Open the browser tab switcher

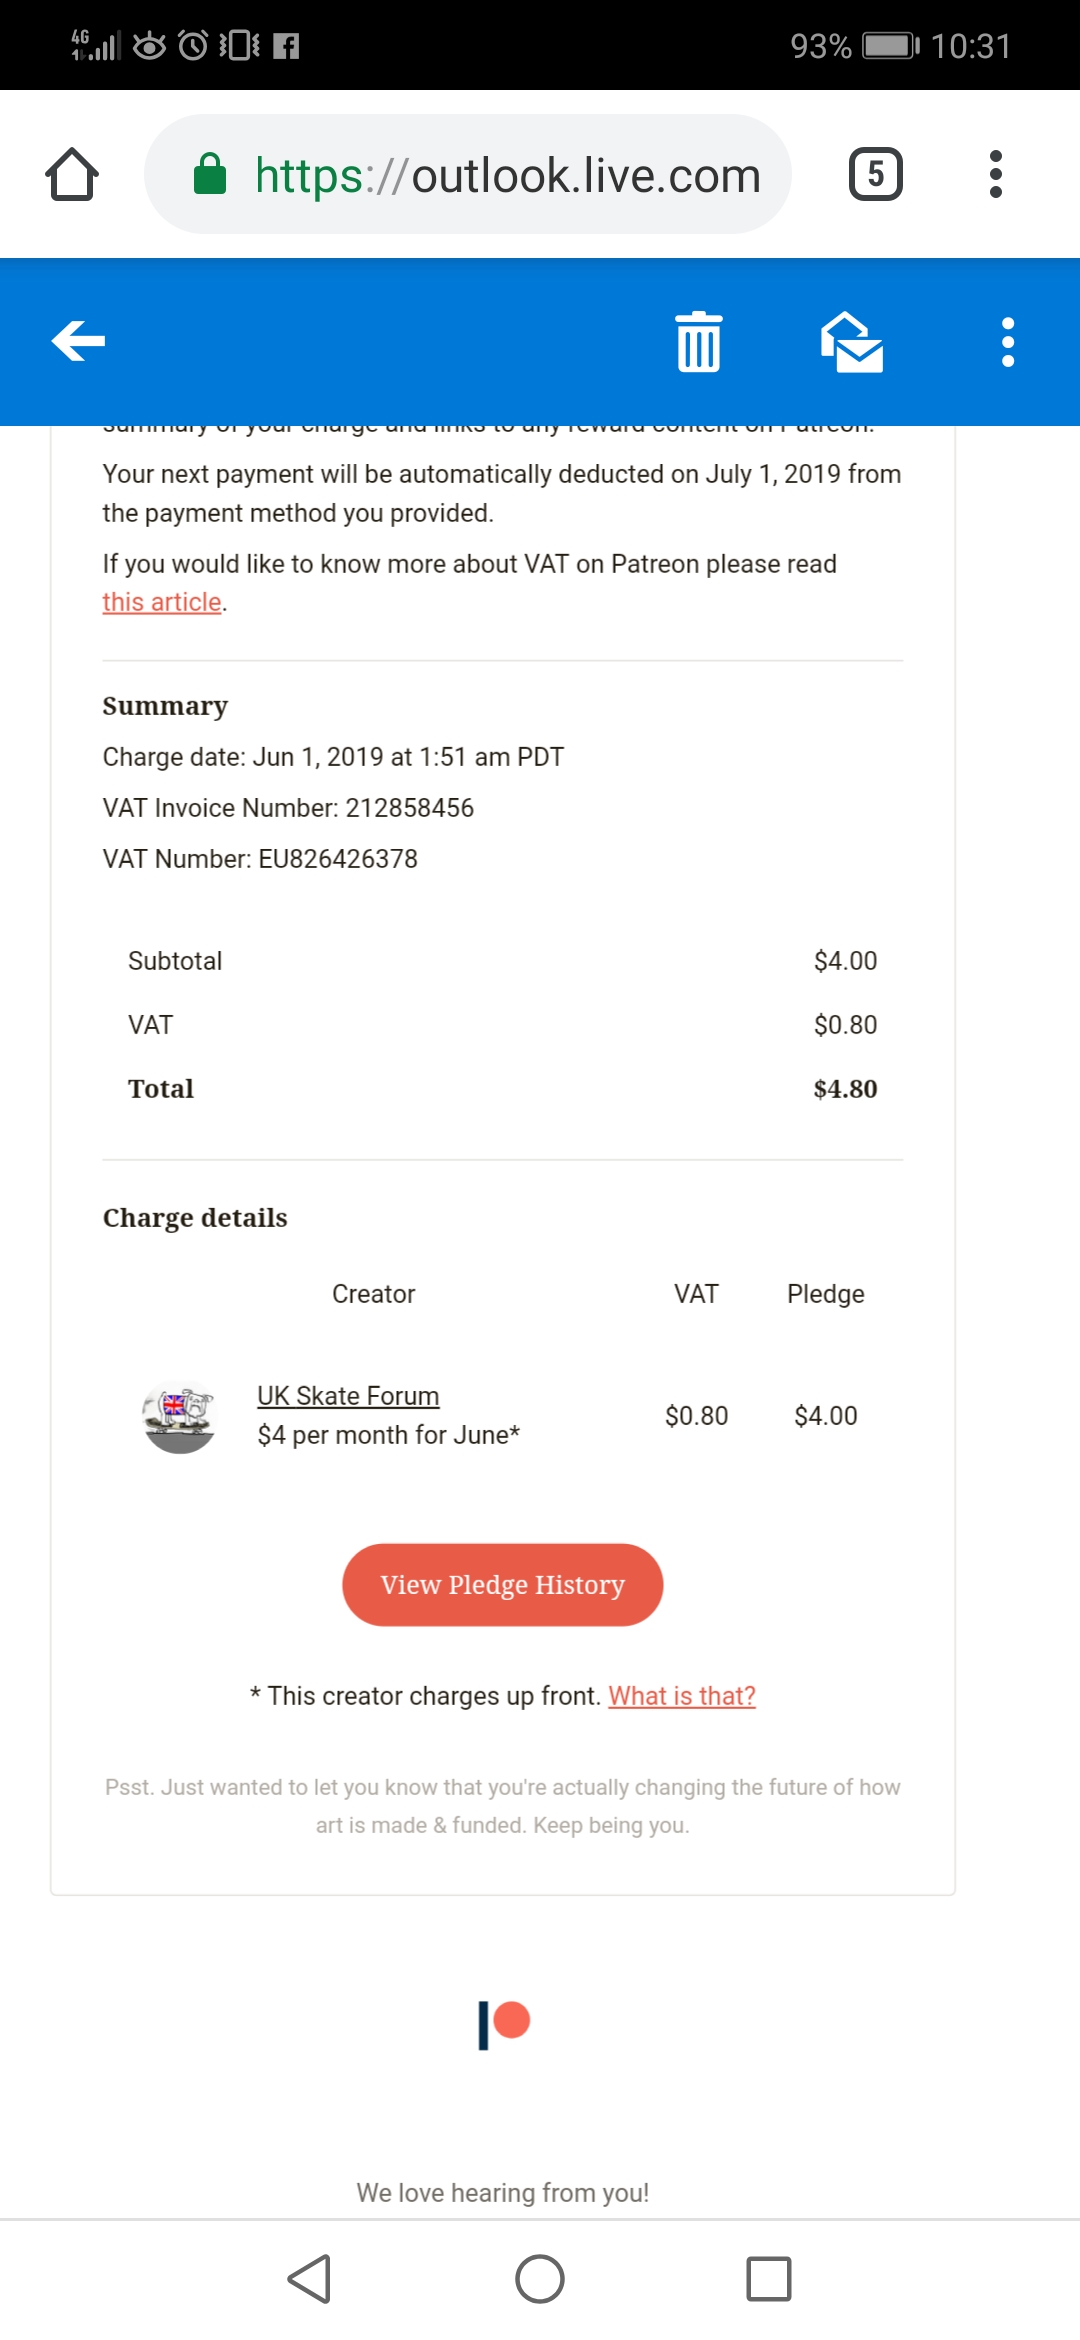[x=875, y=174]
